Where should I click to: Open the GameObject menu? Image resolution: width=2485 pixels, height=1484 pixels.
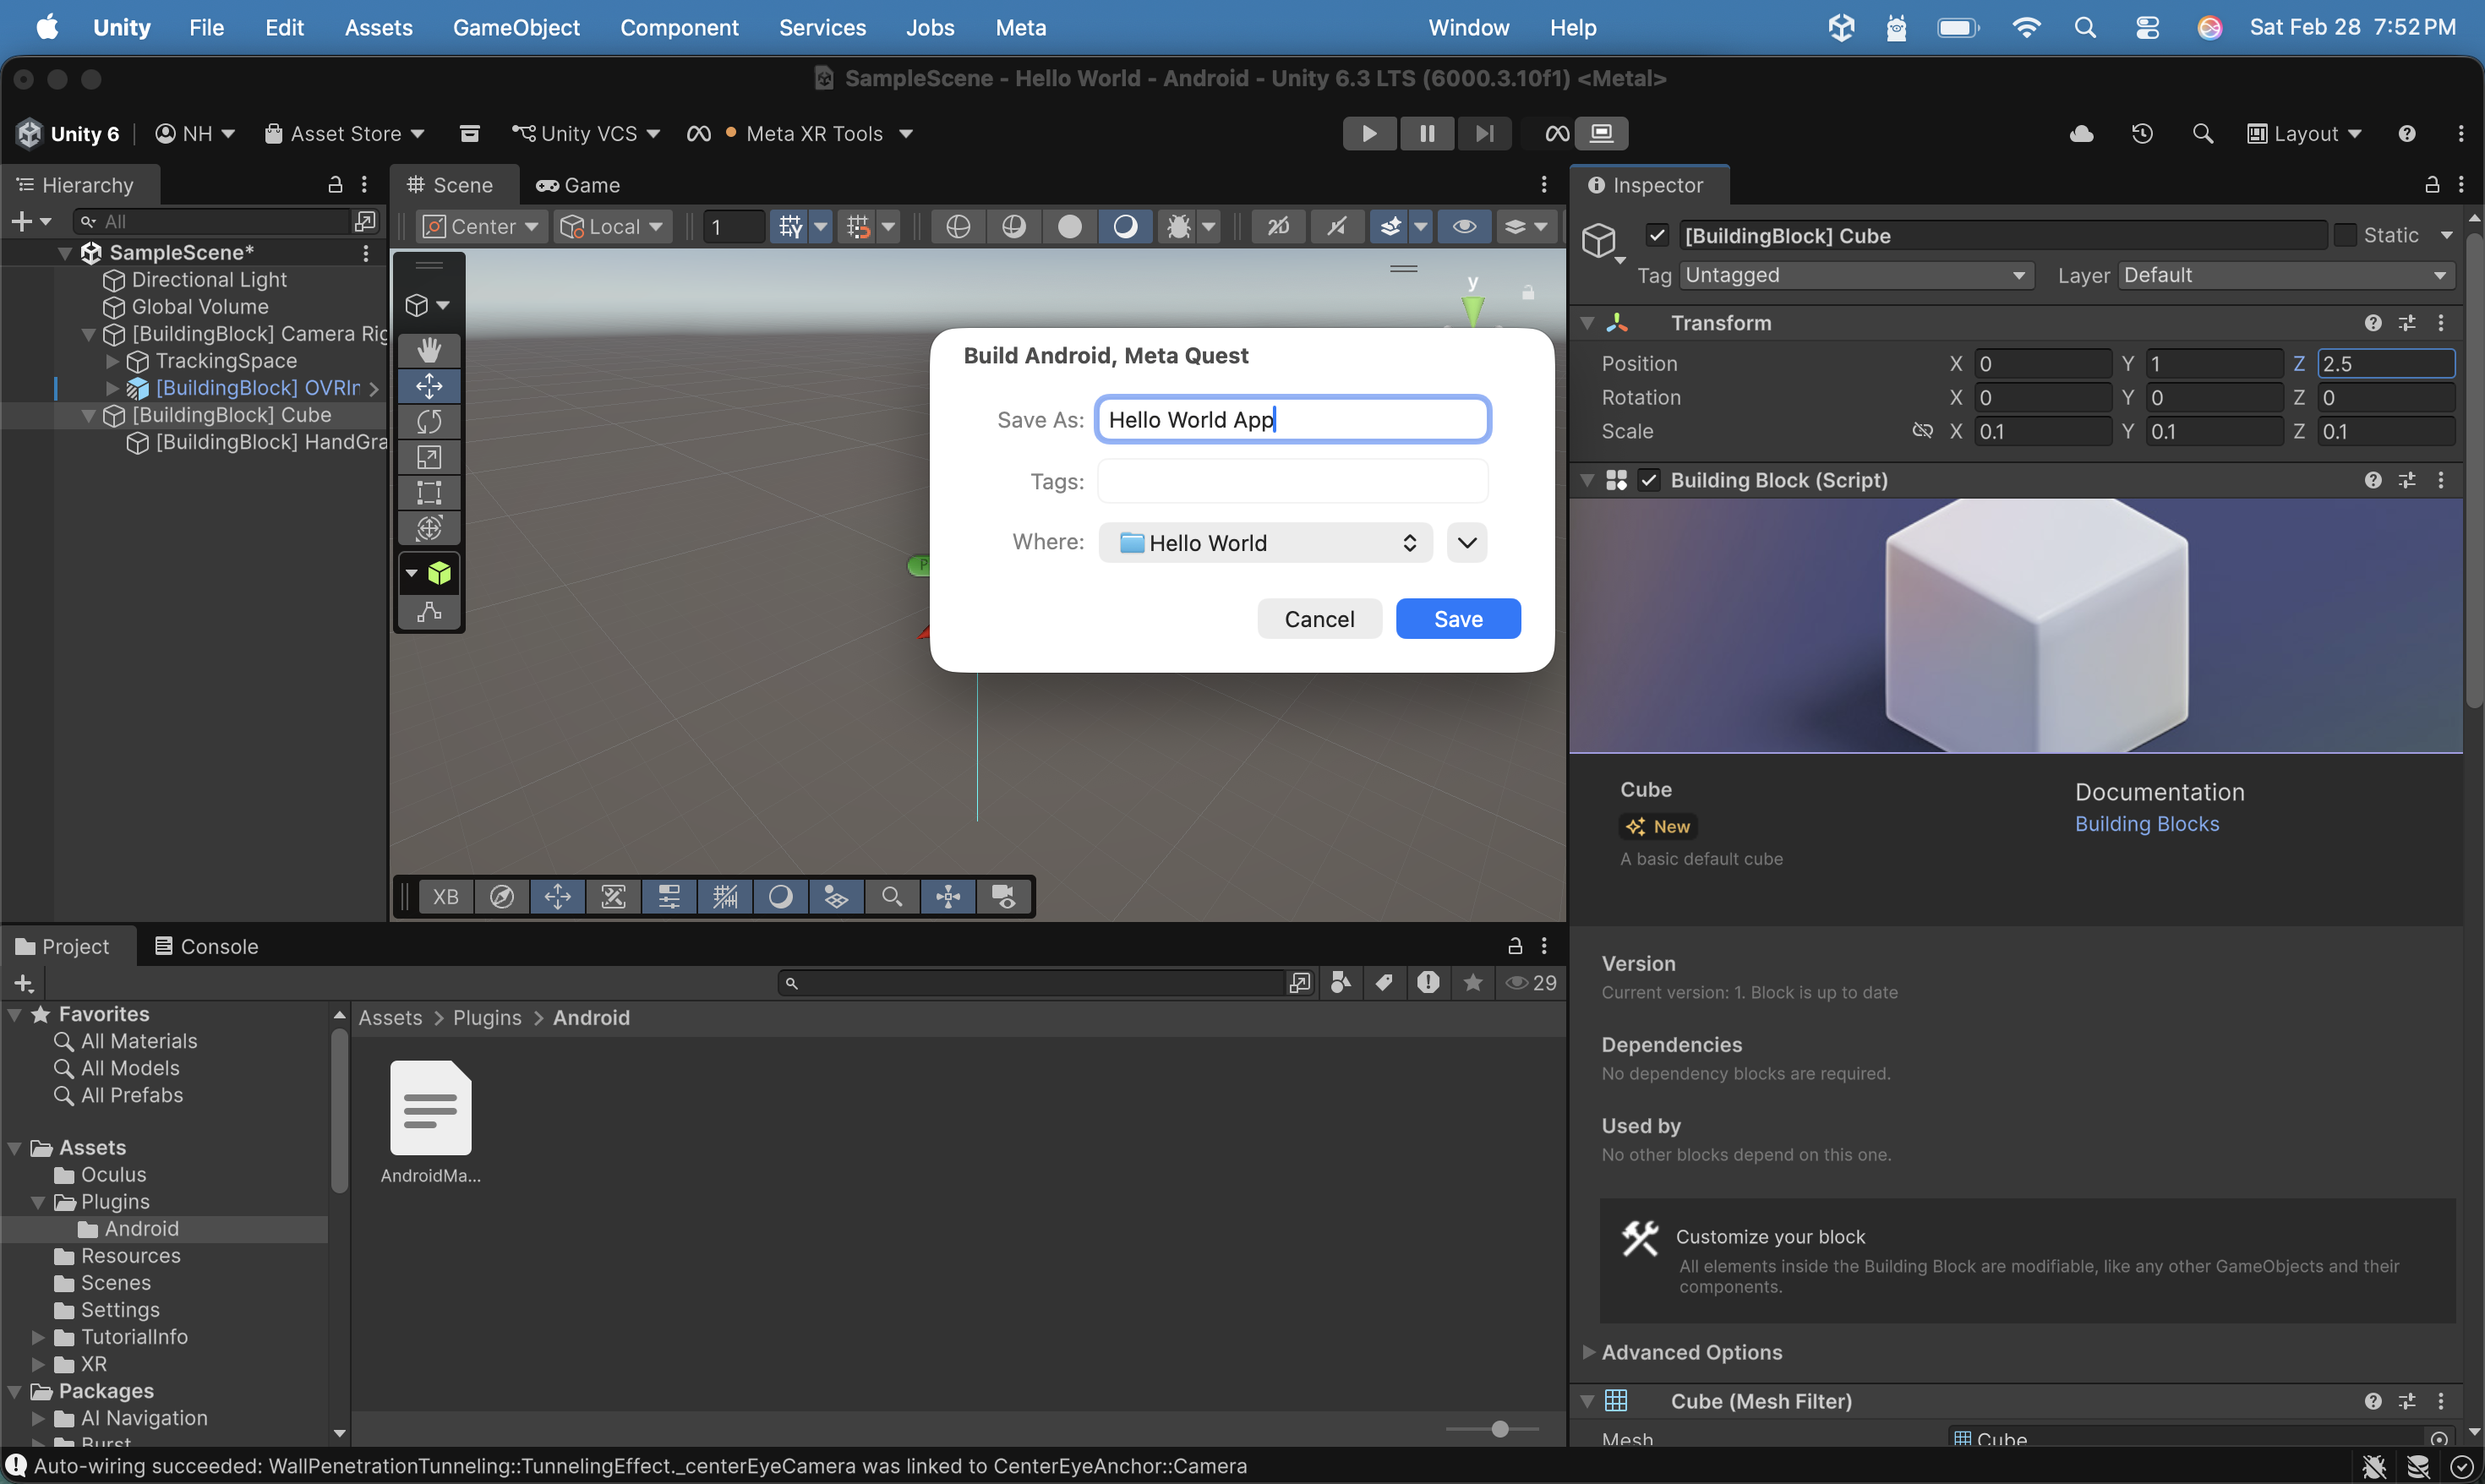point(516,27)
